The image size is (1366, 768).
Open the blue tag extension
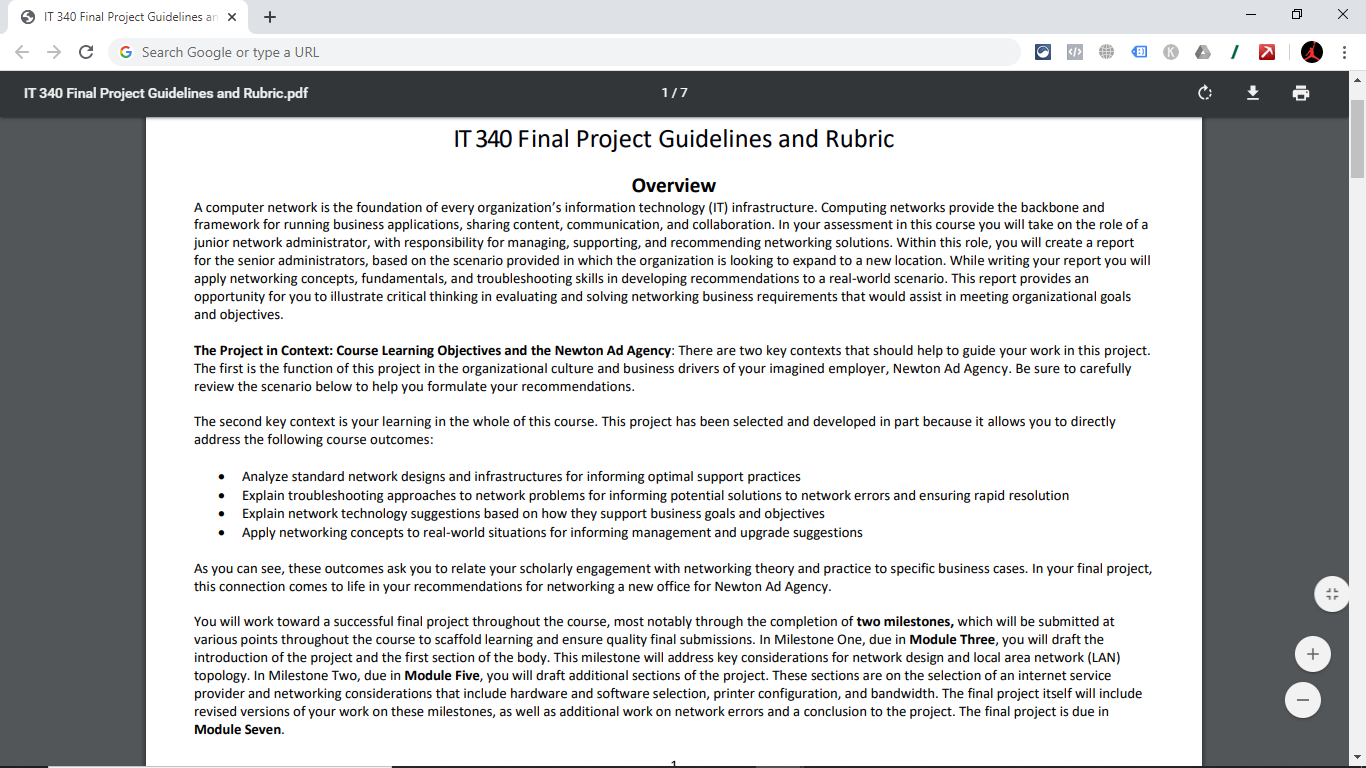(1139, 52)
